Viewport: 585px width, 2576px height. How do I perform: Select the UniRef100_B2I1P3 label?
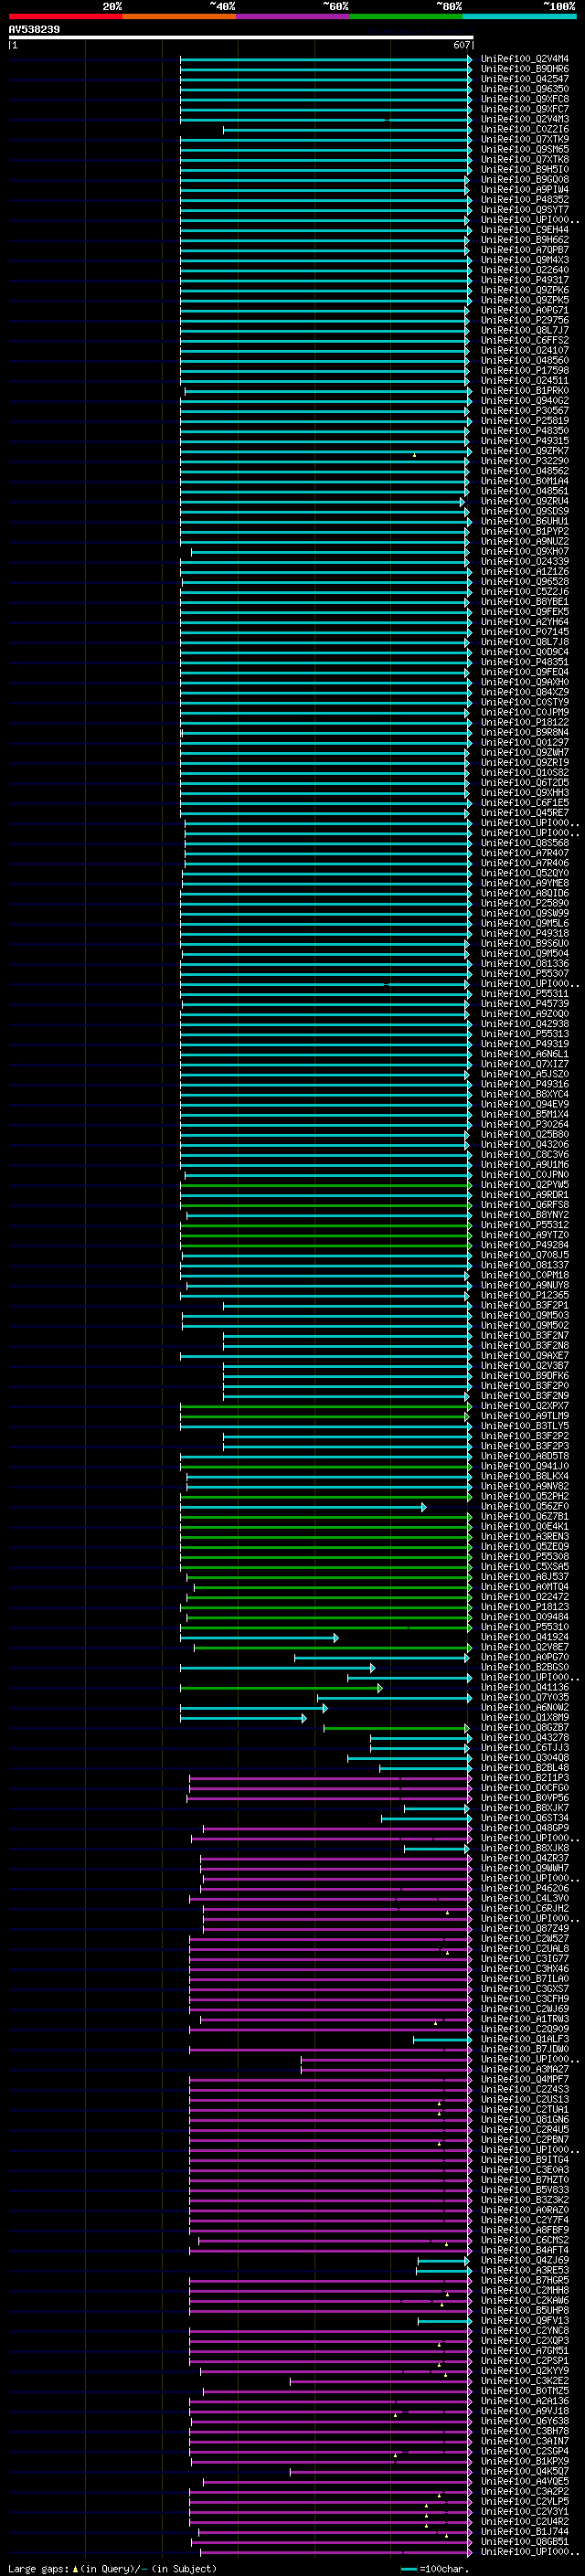point(525,1778)
